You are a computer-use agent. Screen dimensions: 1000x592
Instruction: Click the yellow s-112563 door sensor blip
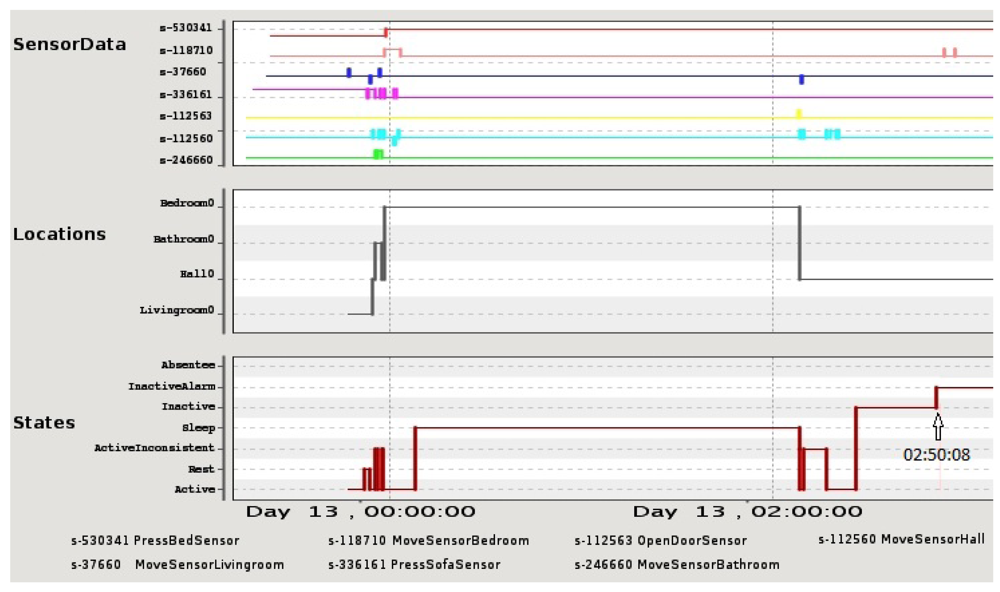coord(798,114)
